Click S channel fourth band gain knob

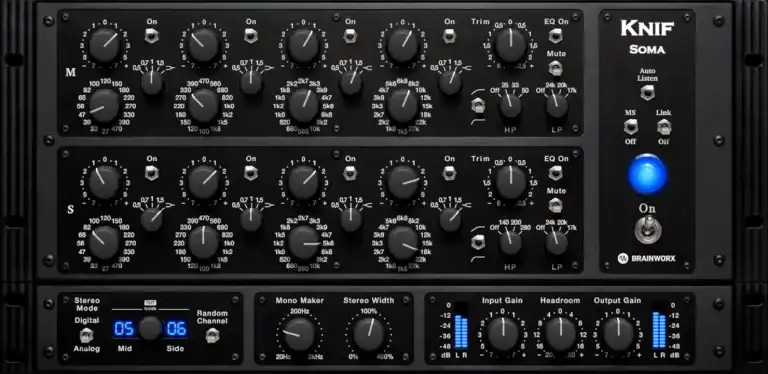click(403, 182)
